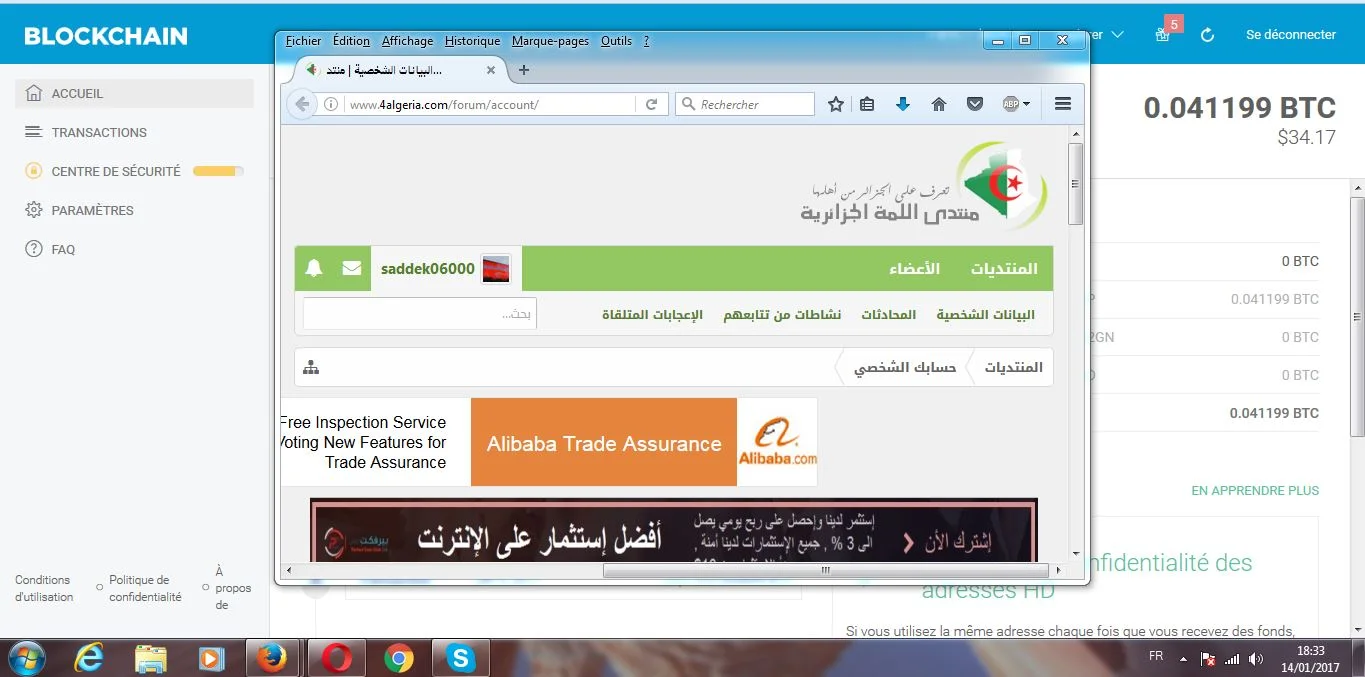Click the Firefox bookmark star icon
1365x677 pixels.
click(x=836, y=104)
